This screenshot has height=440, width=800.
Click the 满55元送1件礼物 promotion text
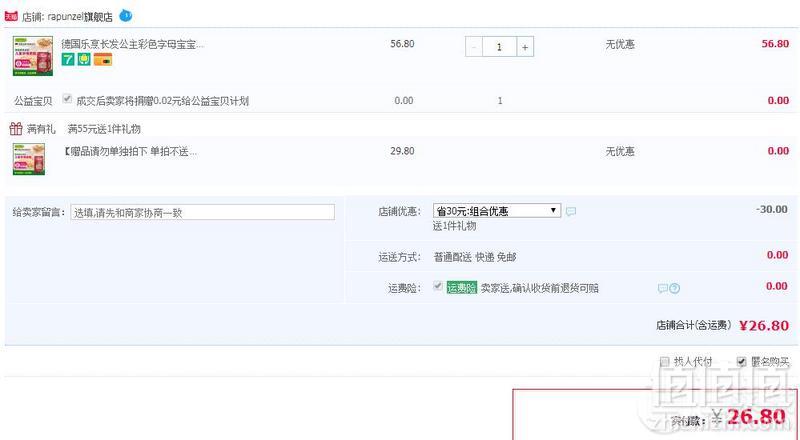click(104, 129)
